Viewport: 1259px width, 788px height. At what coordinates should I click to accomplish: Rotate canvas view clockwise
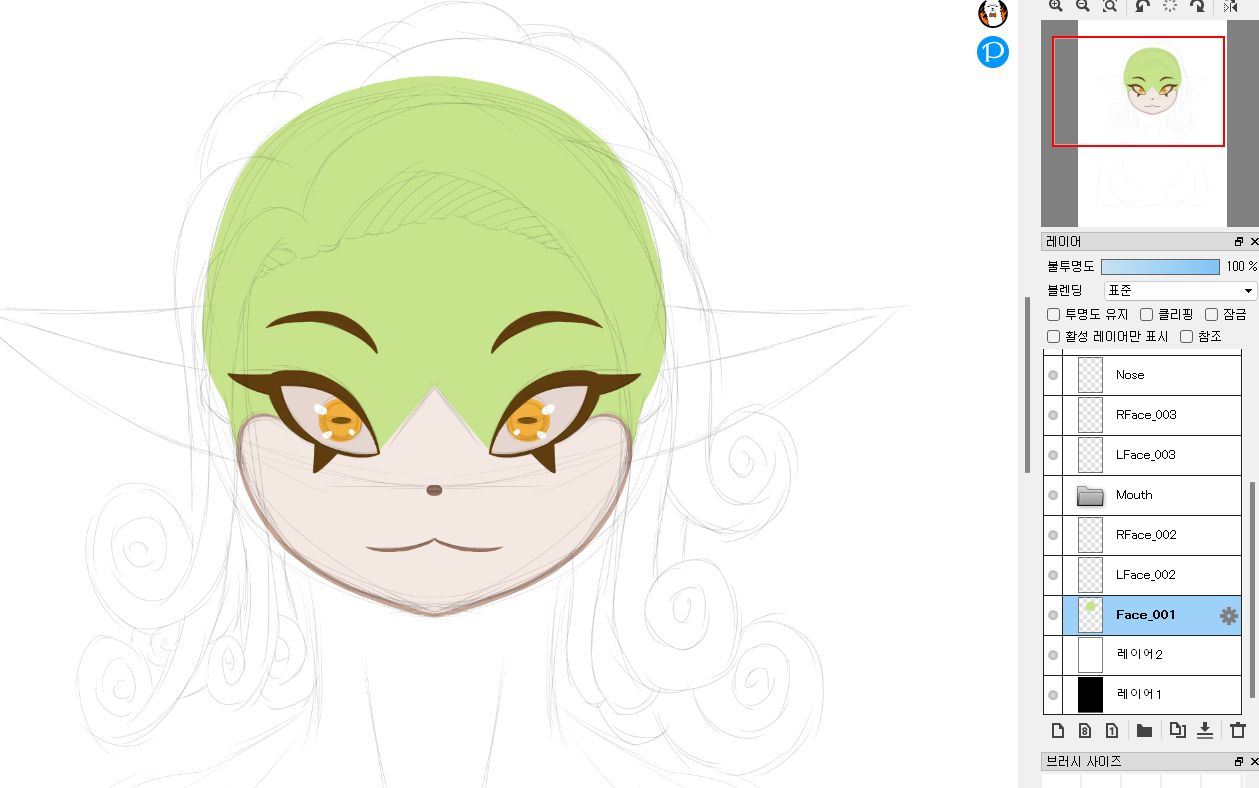[x=1197, y=6]
